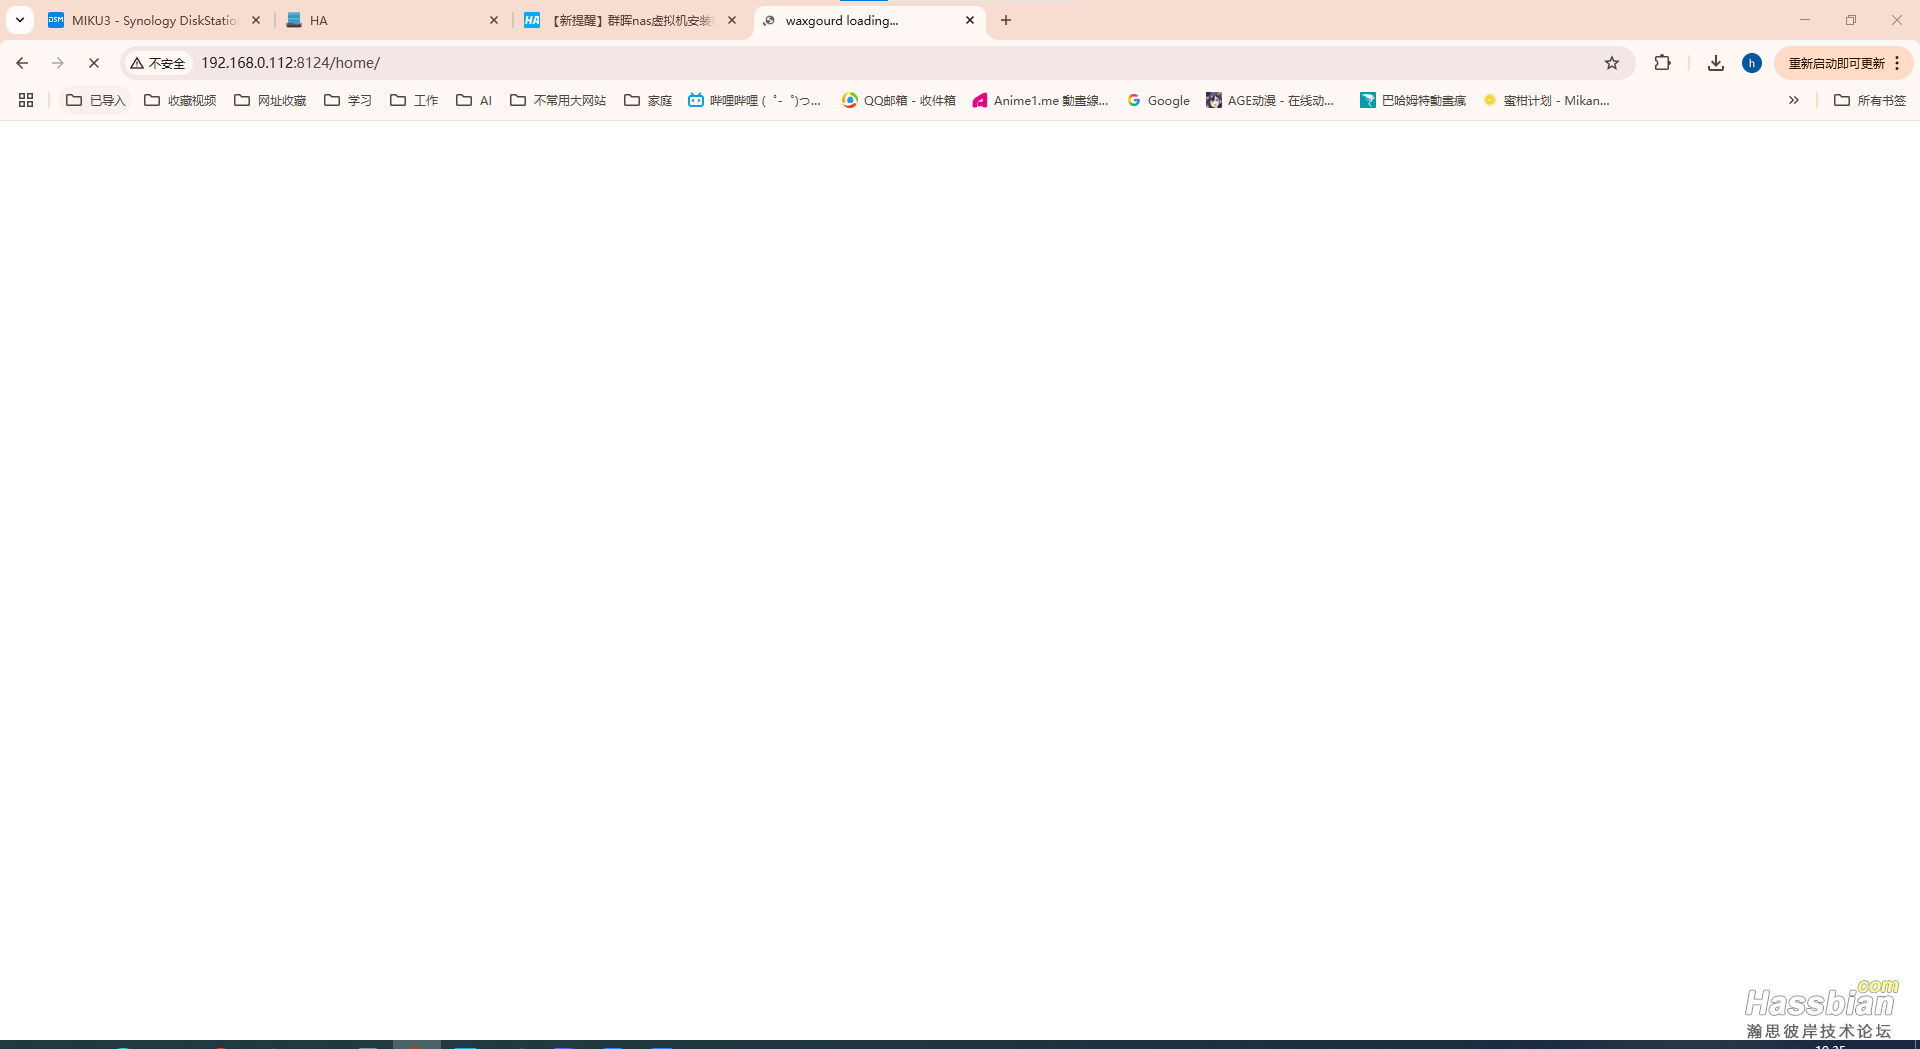1920x1049 pixels.
Task: Show hidden bookmarks overflow chevron
Action: click(x=1794, y=100)
